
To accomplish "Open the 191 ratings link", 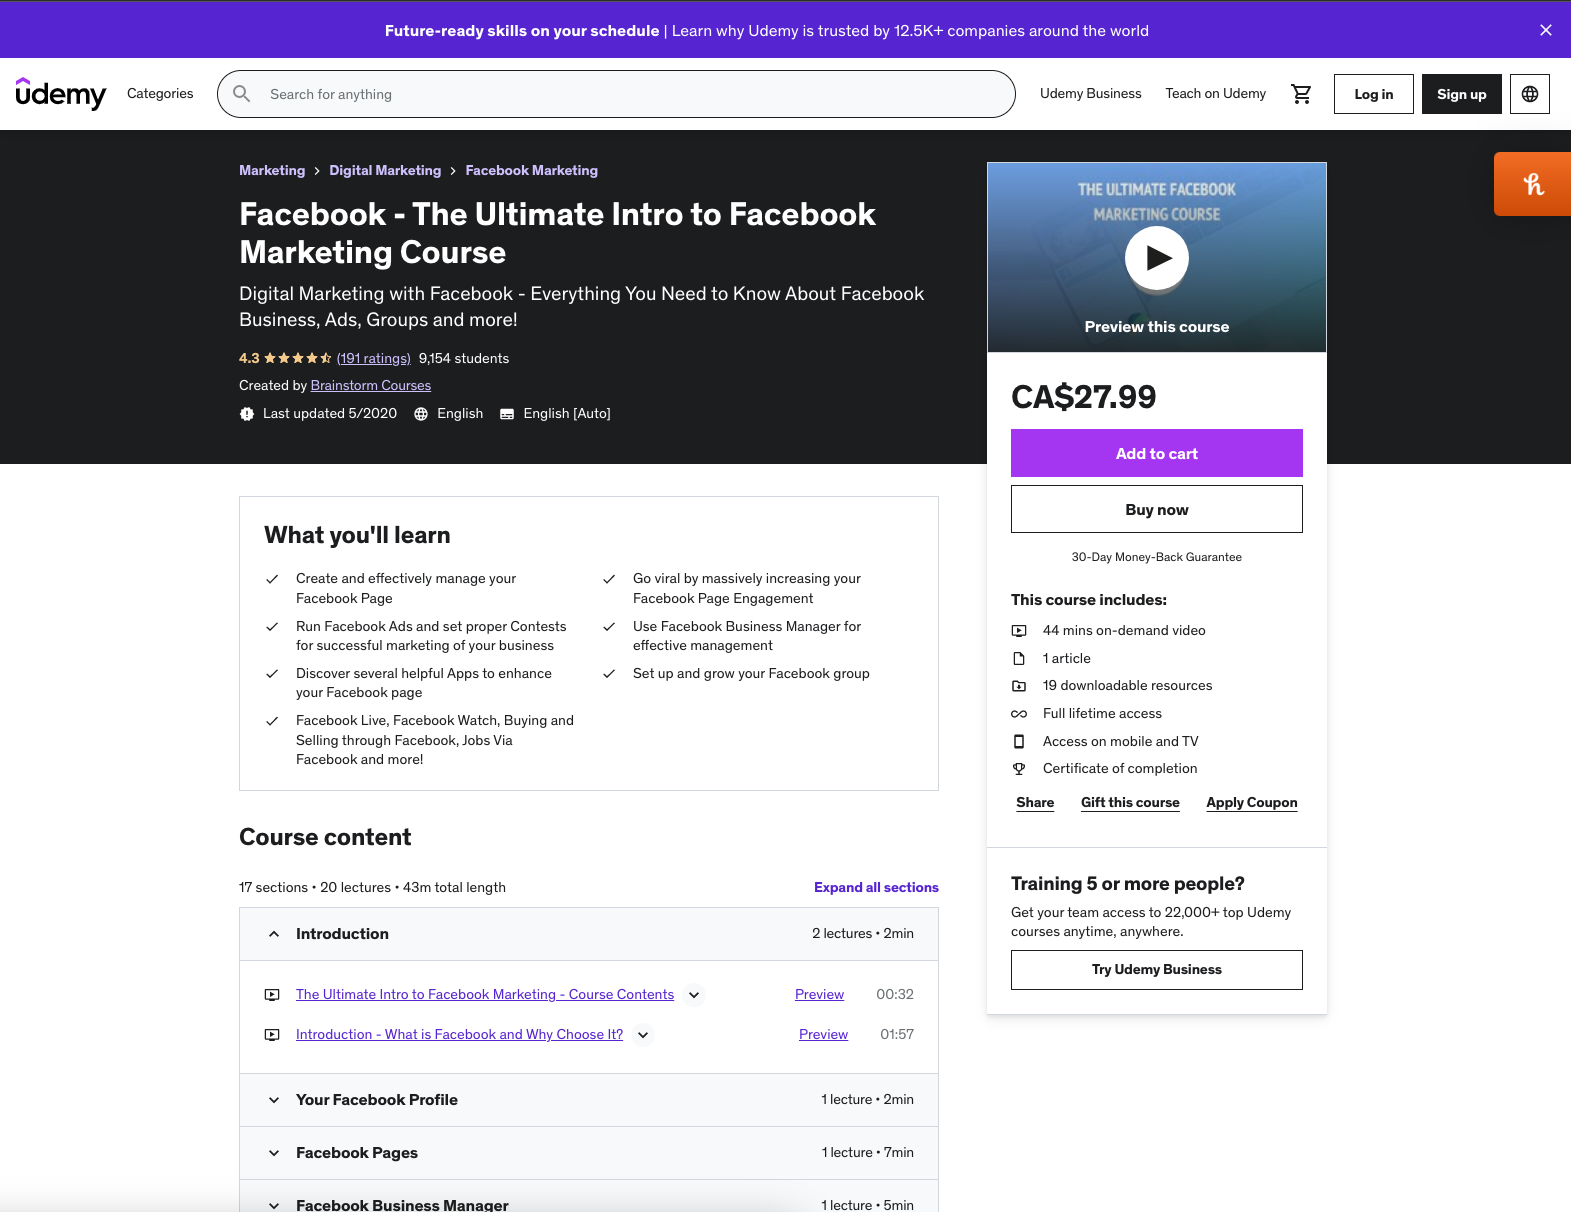I will [373, 358].
